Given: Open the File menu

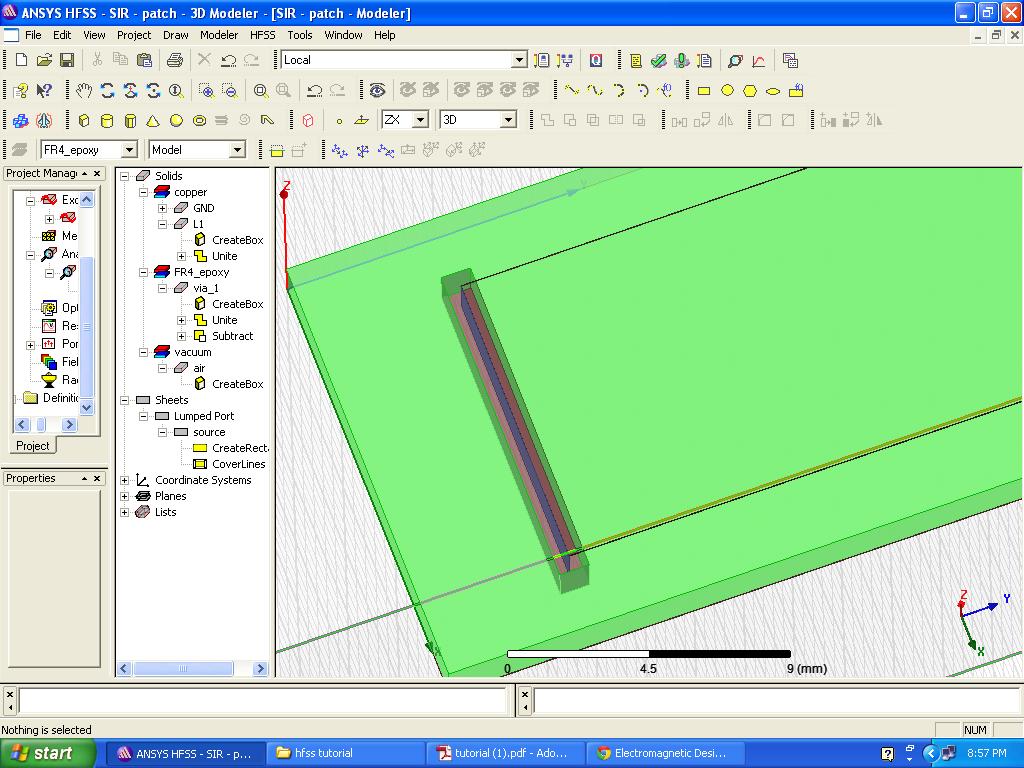Looking at the screenshot, I should (x=33, y=35).
